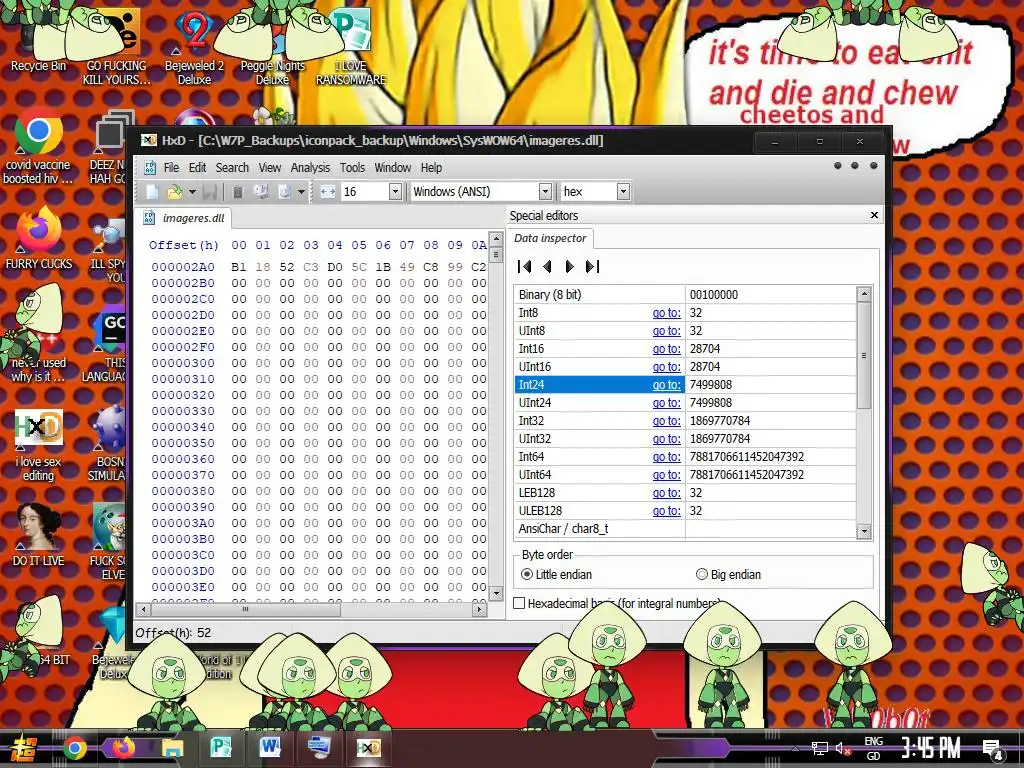Screen dimensions: 1024x768
Task: Open the Search menu
Action: pos(232,168)
